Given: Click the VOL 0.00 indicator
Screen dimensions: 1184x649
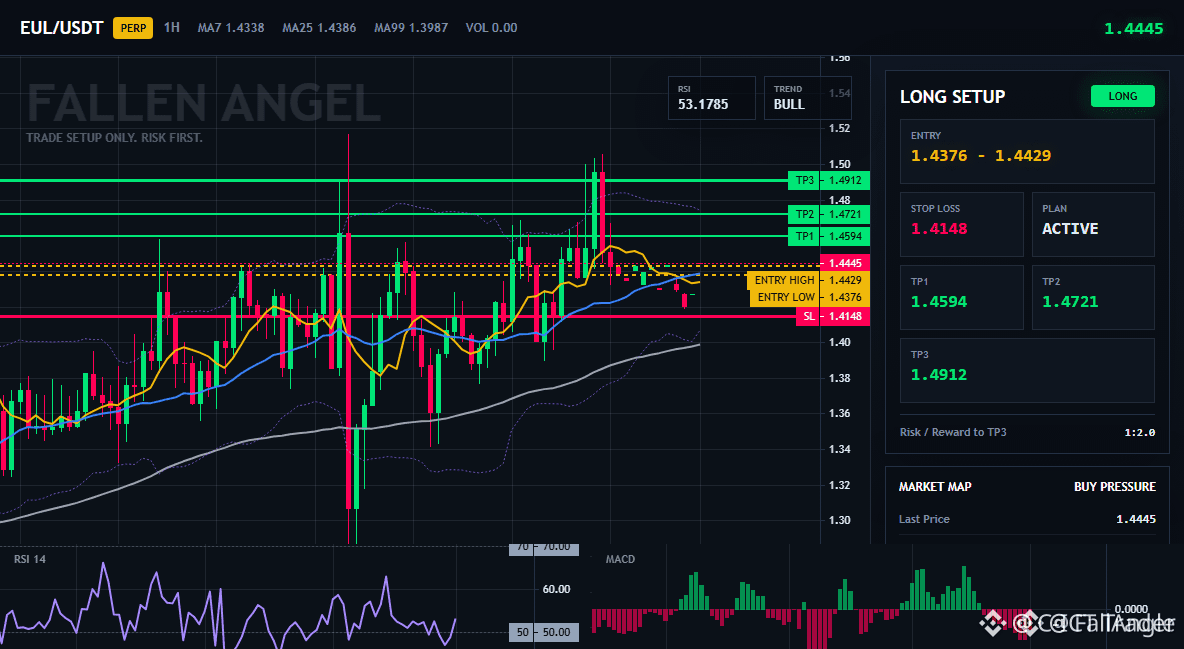Looking at the screenshot, I should 492,28.
